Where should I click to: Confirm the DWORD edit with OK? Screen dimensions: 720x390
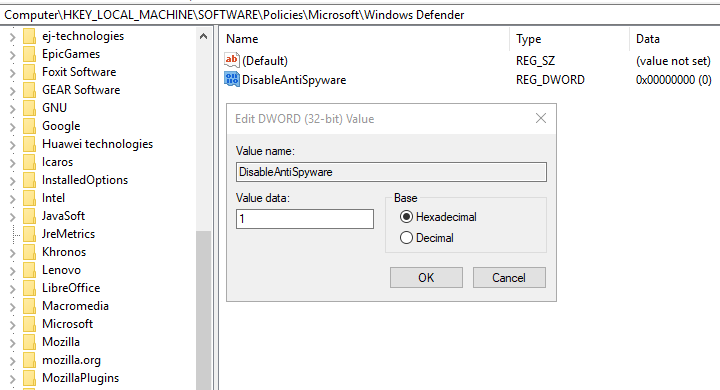426,277
